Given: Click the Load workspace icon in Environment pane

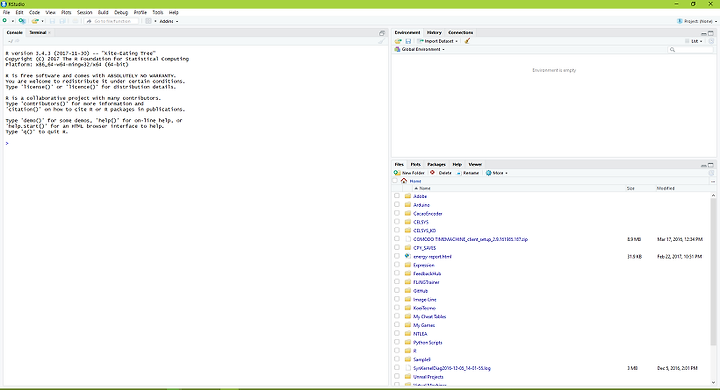Looking at the screenshot, I should [398, 41].
